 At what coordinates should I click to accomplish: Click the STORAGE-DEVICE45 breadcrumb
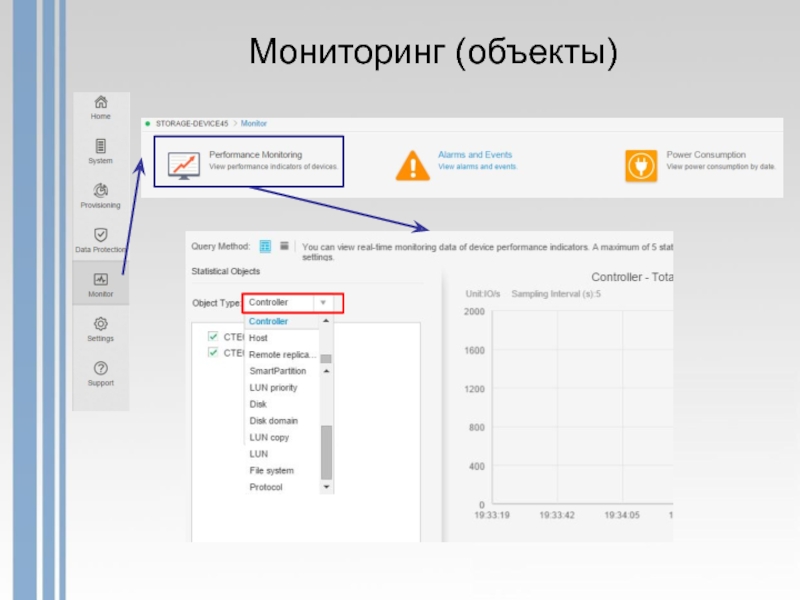tap(192, 123)
